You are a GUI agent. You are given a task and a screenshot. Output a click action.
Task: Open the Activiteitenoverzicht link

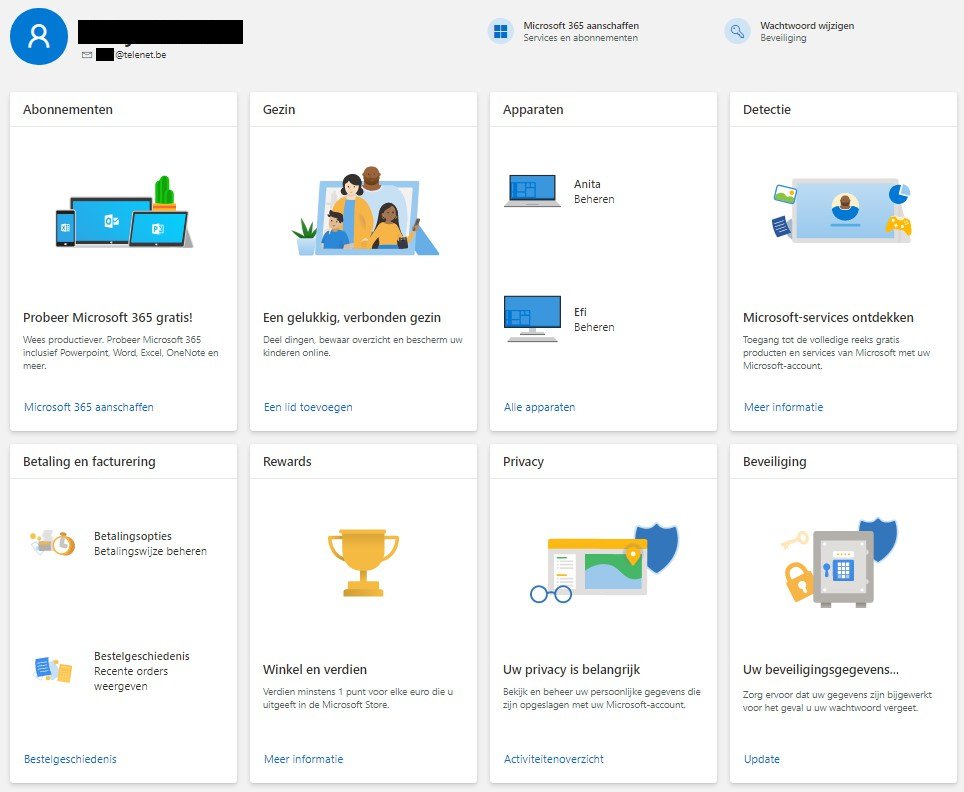[554, 759]
